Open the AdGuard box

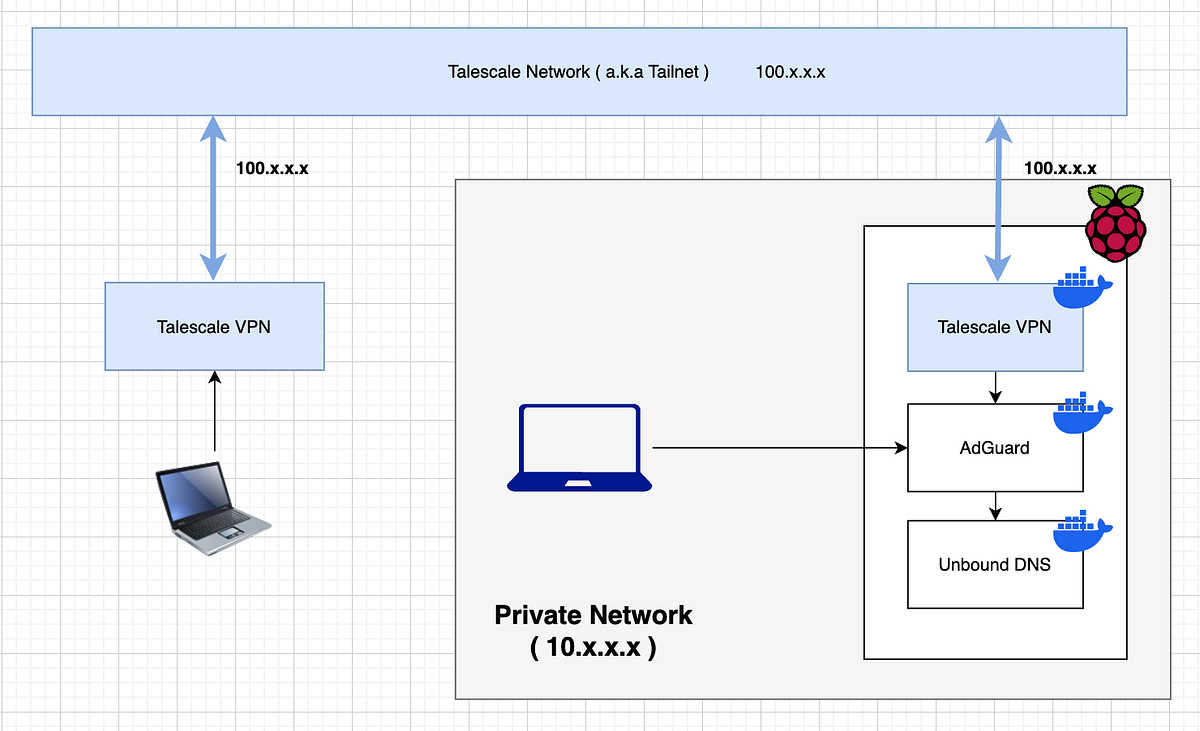point(995,448)
